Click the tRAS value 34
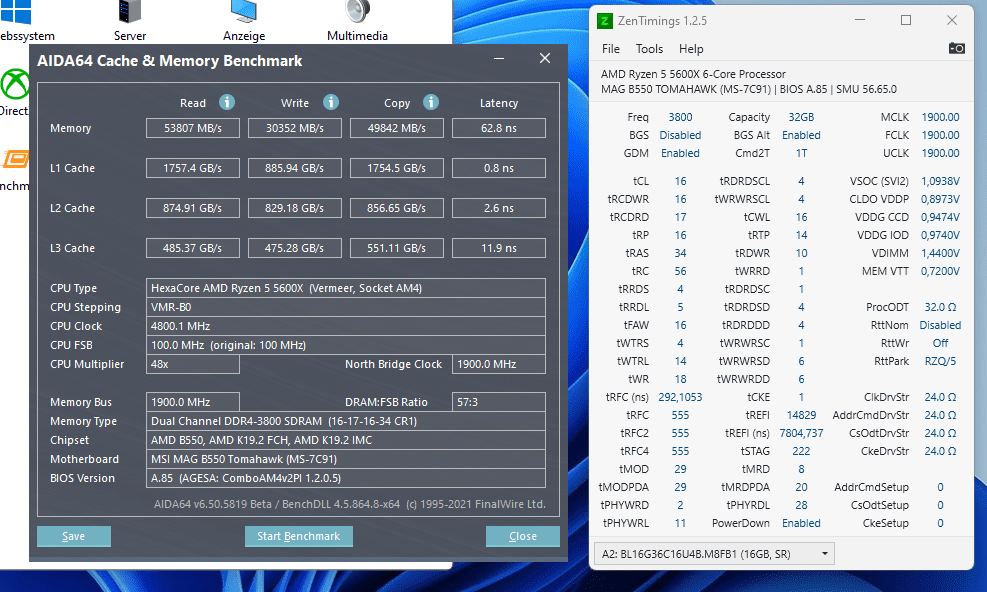 click(x=680, y=253)
